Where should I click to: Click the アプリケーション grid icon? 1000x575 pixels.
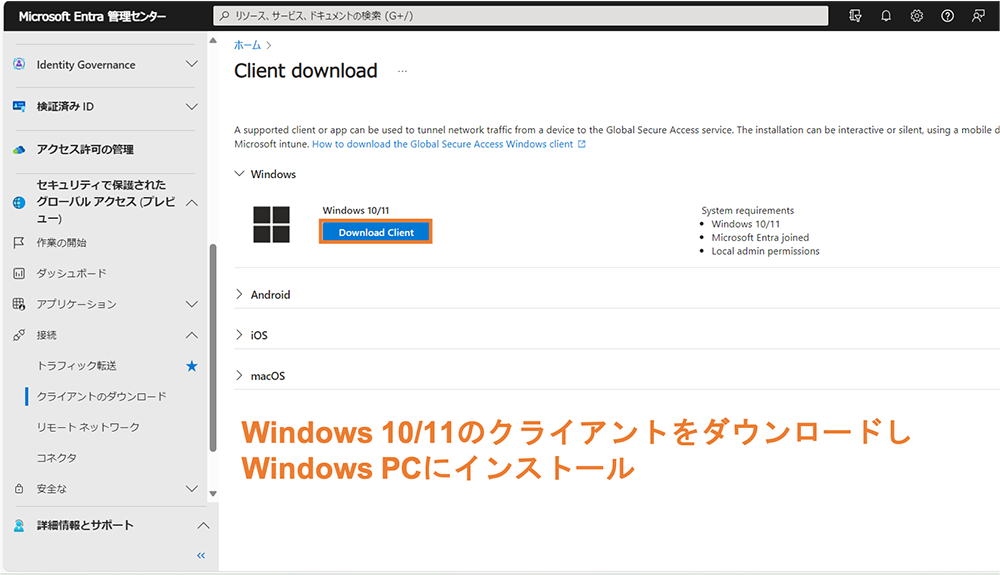[x=19, y=304]
